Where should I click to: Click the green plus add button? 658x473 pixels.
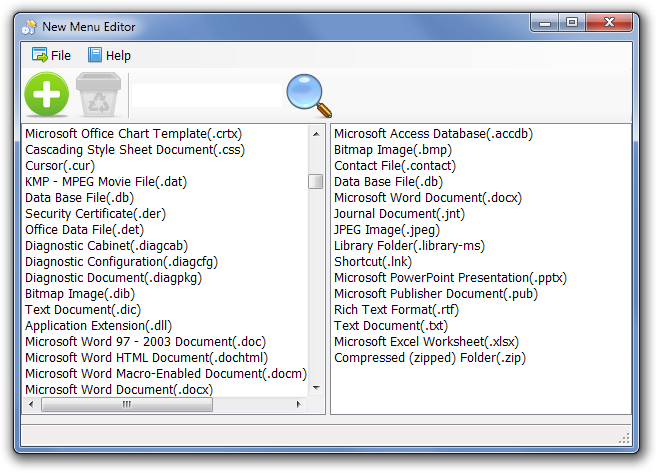[x=47, y=94]
